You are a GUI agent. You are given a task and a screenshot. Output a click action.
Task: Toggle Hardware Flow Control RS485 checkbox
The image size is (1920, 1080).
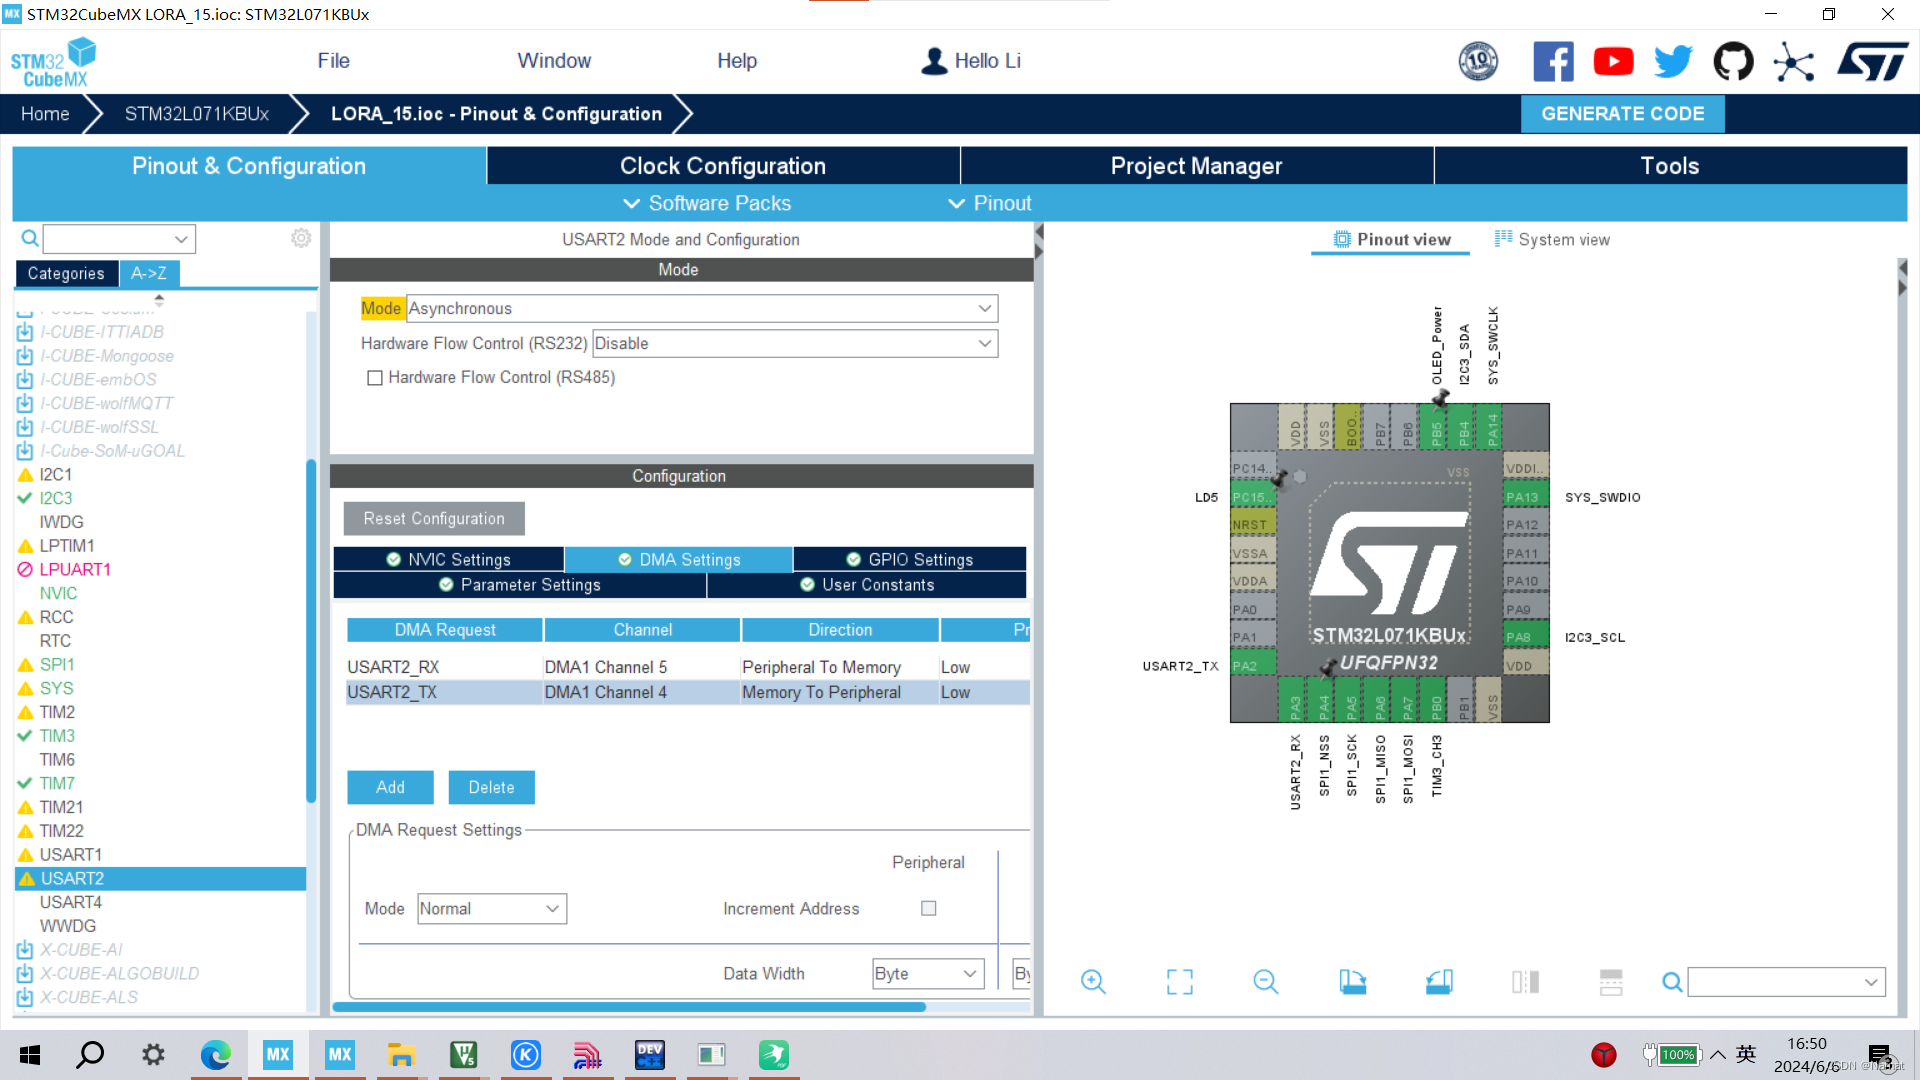tap(376, 378)
